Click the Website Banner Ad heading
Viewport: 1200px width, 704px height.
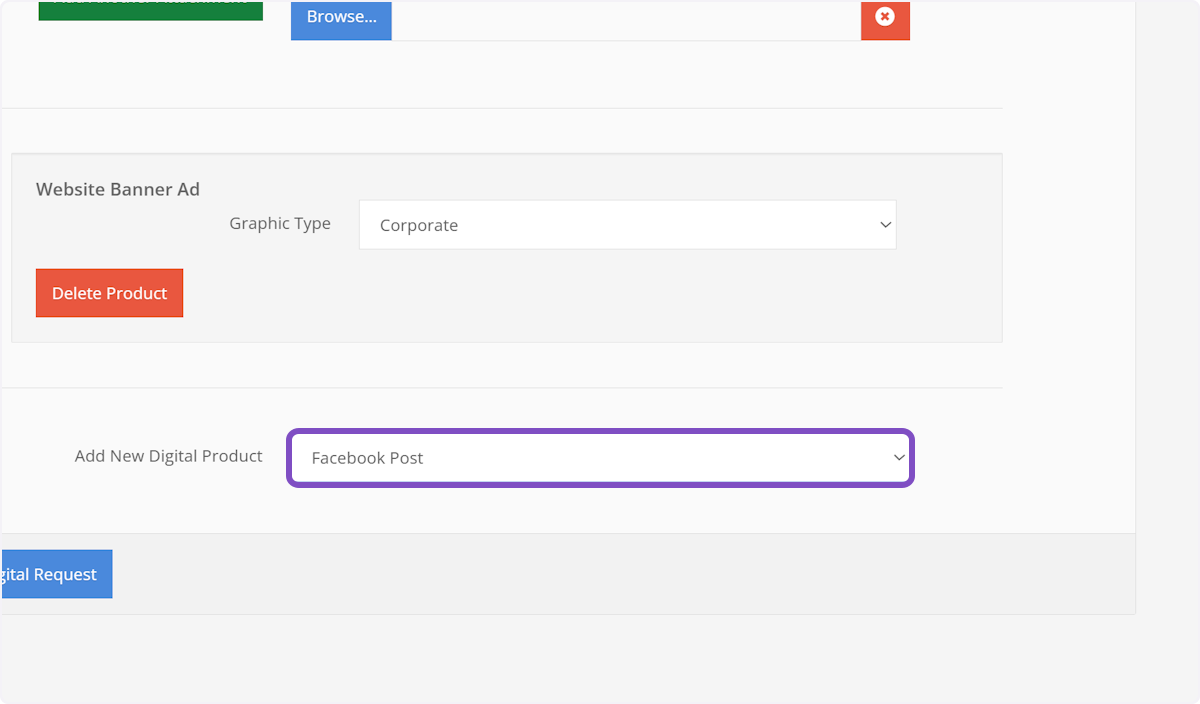[x=118, y=189]
